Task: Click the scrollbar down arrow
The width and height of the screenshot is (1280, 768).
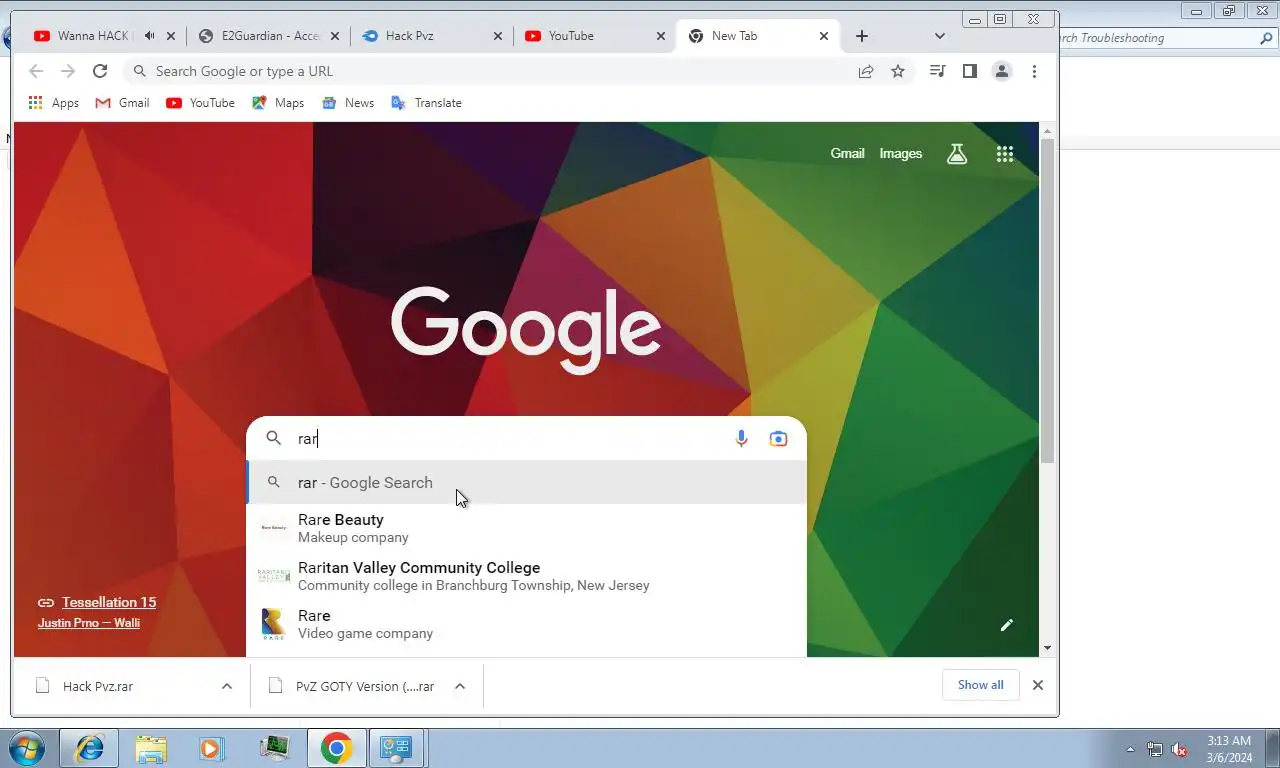Action: tap(1048, 648)
